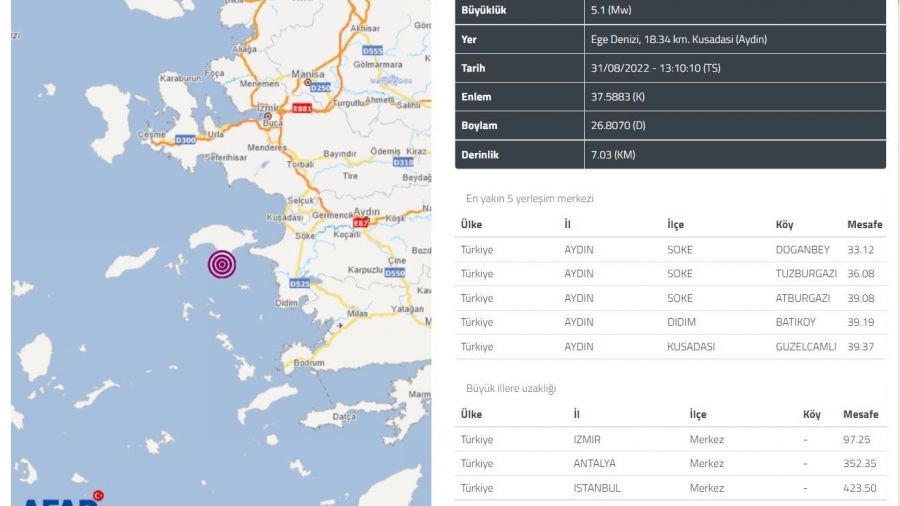
Task: Select the Derinlik 7.03 (KM) row
Action: [x=669, y=155]
